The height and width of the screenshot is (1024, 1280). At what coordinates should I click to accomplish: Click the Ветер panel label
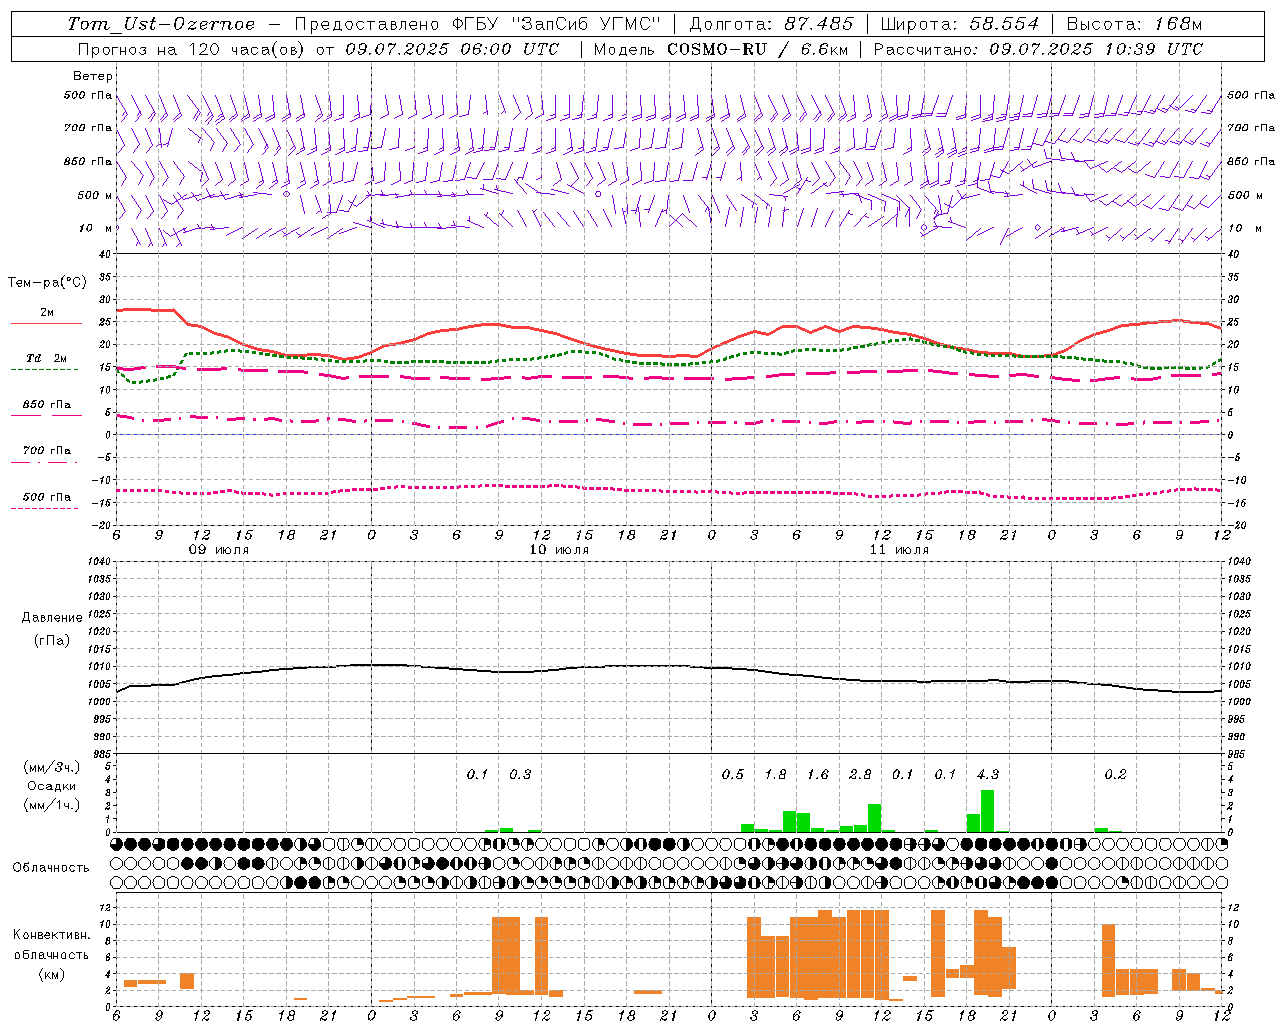point(93,76)
